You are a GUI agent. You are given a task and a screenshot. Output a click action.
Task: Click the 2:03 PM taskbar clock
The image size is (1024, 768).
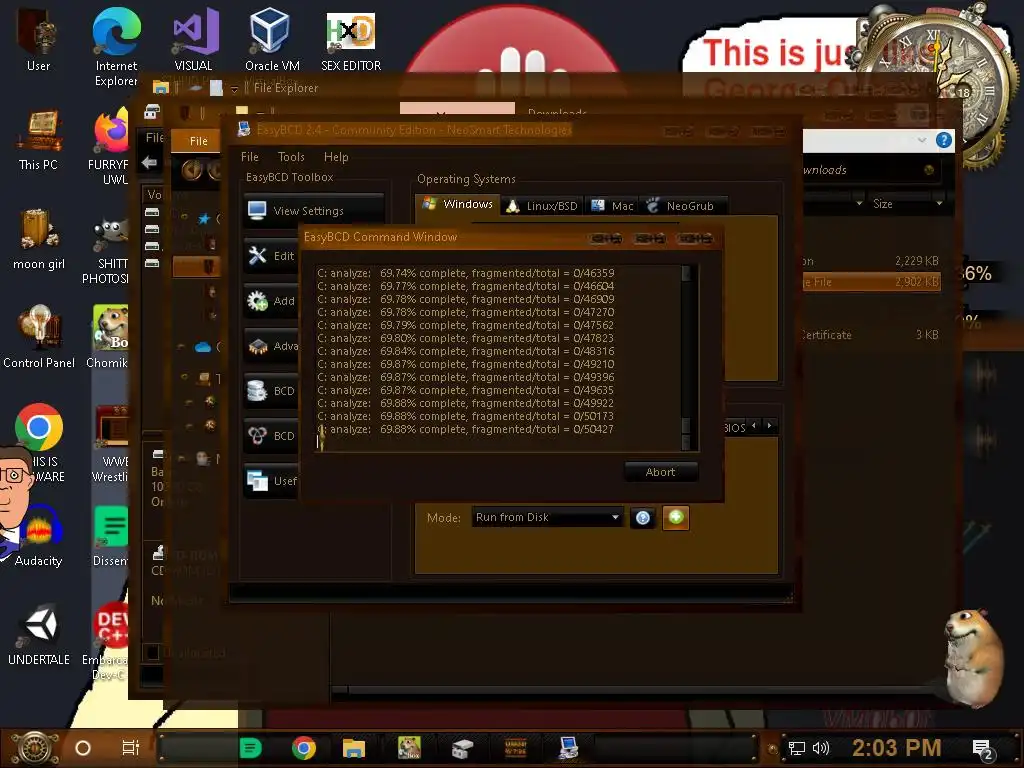pyautogui.click(x=897, y=748)
